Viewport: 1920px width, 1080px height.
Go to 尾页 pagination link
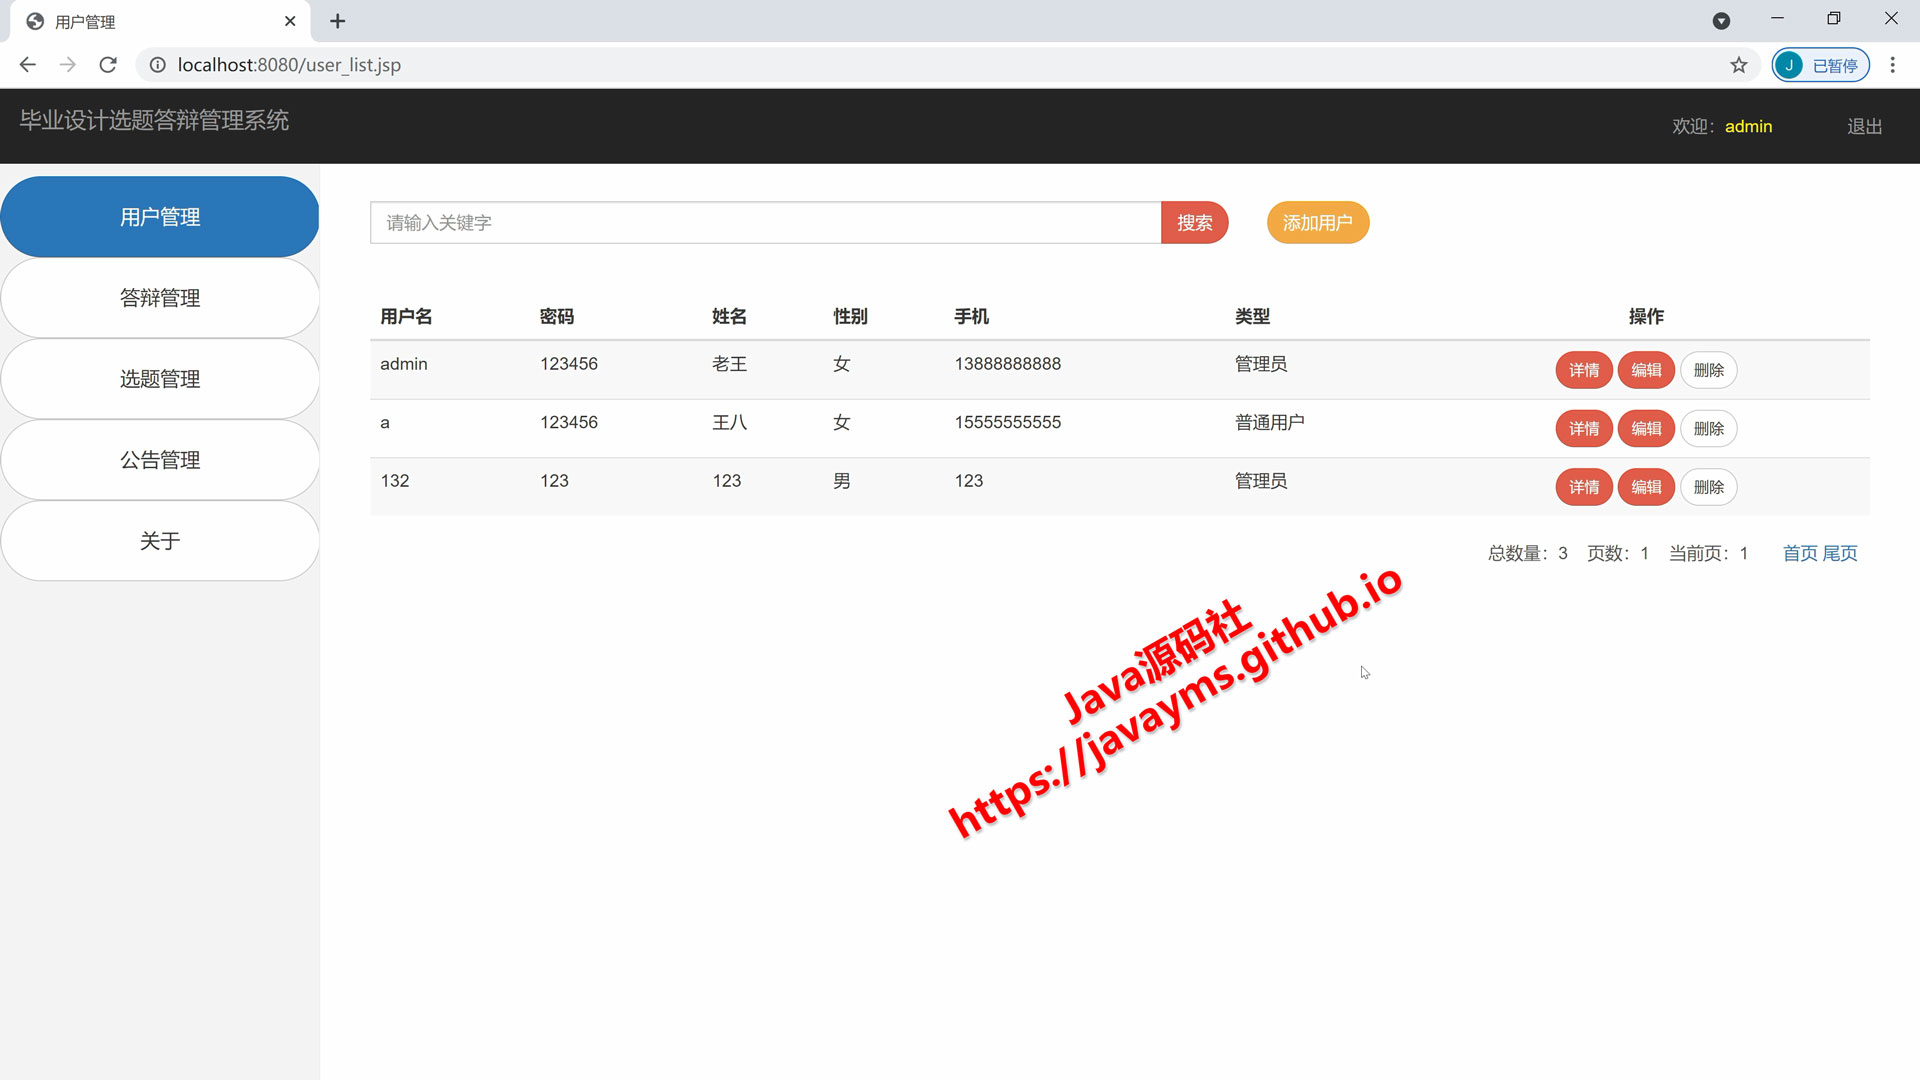click(1840, 553)
